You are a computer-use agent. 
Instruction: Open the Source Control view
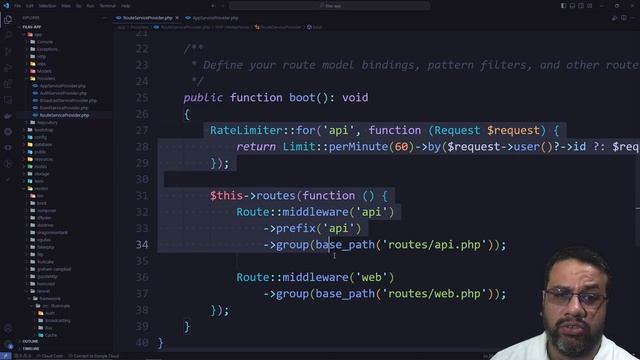tap(8, 52)
